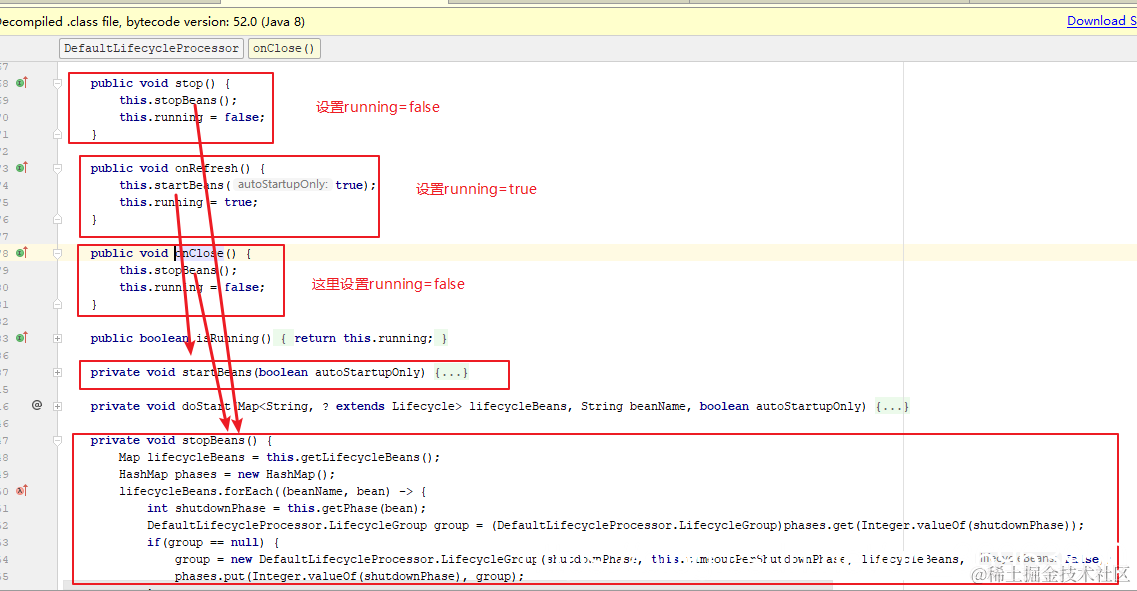Click 'private void doStart' declaration
Viewport: 1137px width, 591px height.
point(160,407)
